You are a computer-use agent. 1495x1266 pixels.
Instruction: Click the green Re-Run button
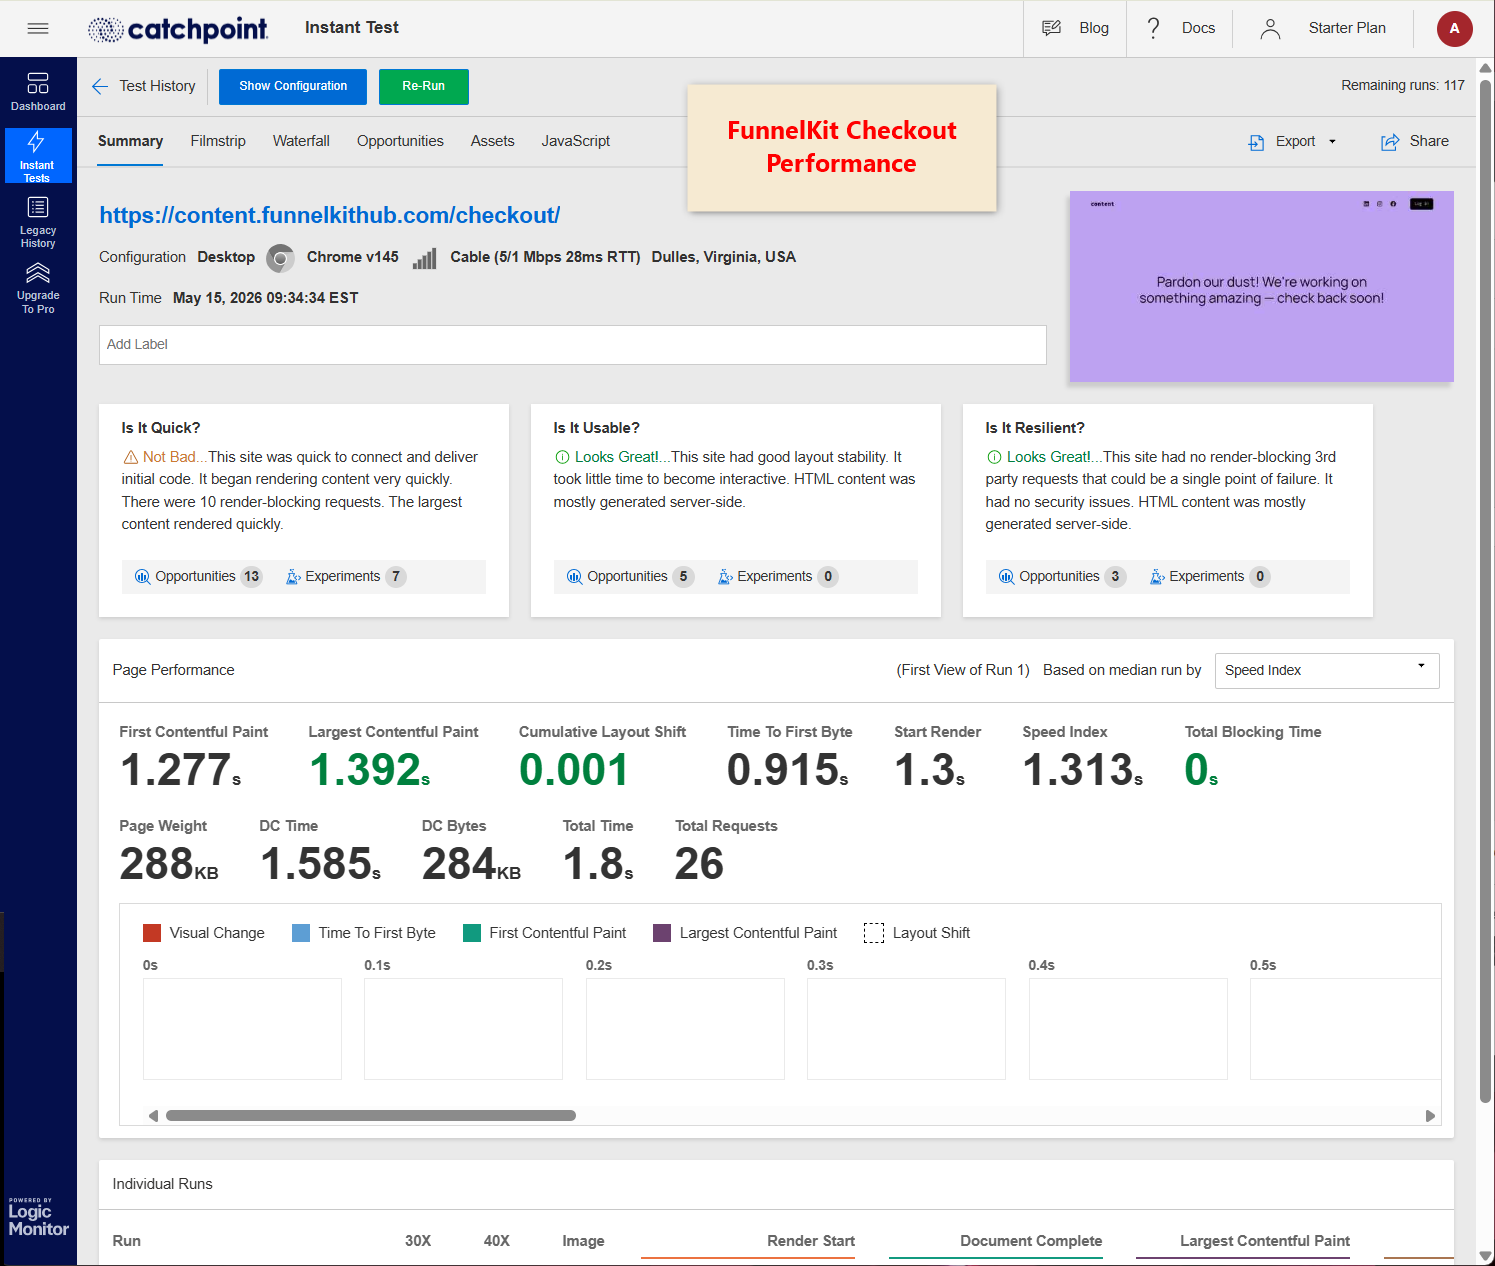point(423,86)
